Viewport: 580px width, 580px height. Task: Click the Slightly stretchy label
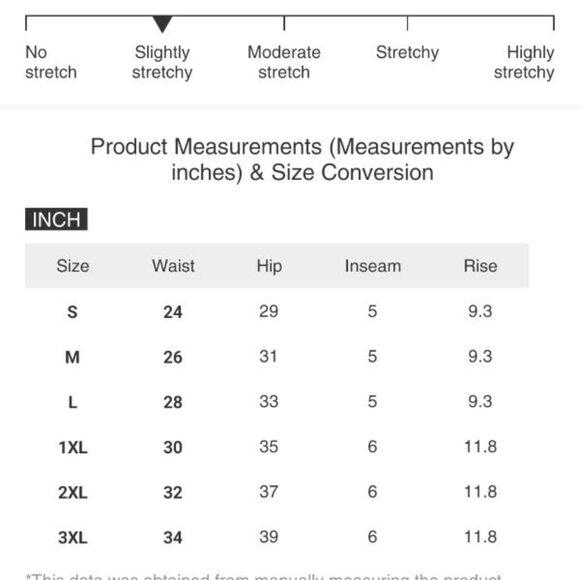pyautogui.click(x=162, y=62)
